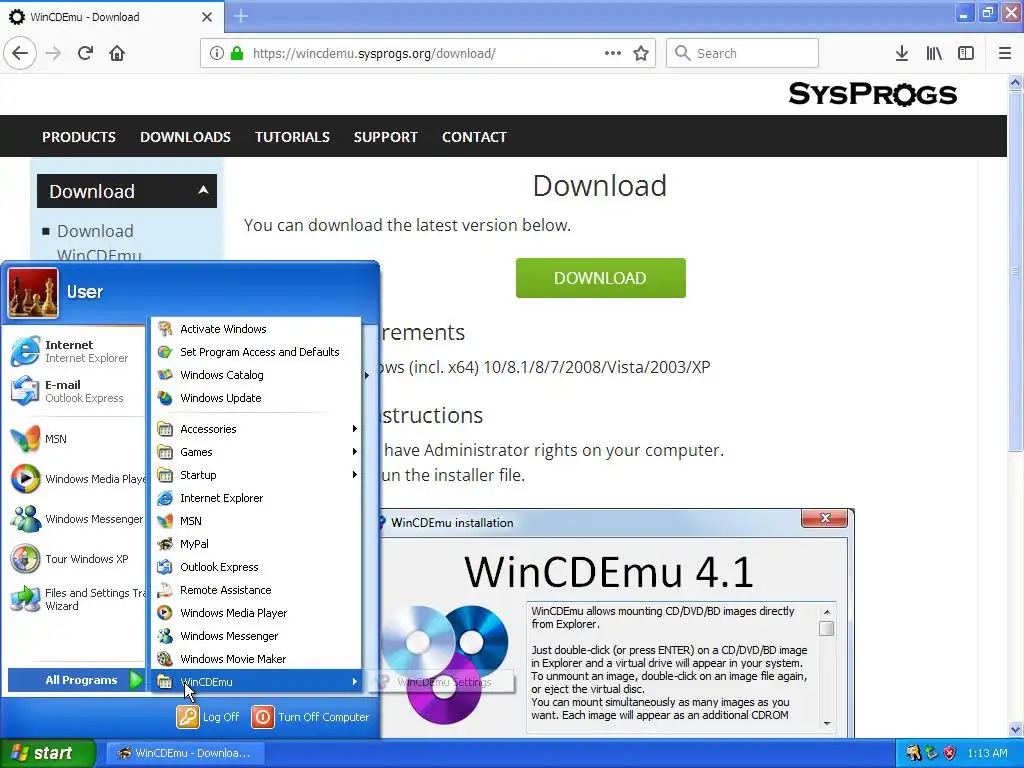Open SUPPORT in site navigation
Image resolution: width=1024 pixels, height=768 pixels.
click(385, 137)
